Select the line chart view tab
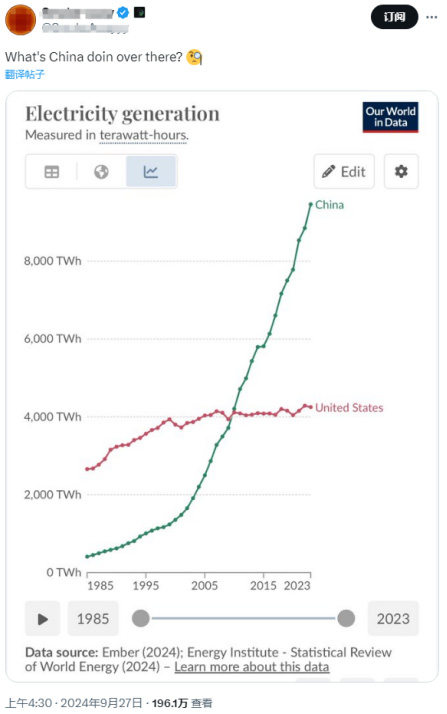This screenshot has height=714, width=447. 151,172
